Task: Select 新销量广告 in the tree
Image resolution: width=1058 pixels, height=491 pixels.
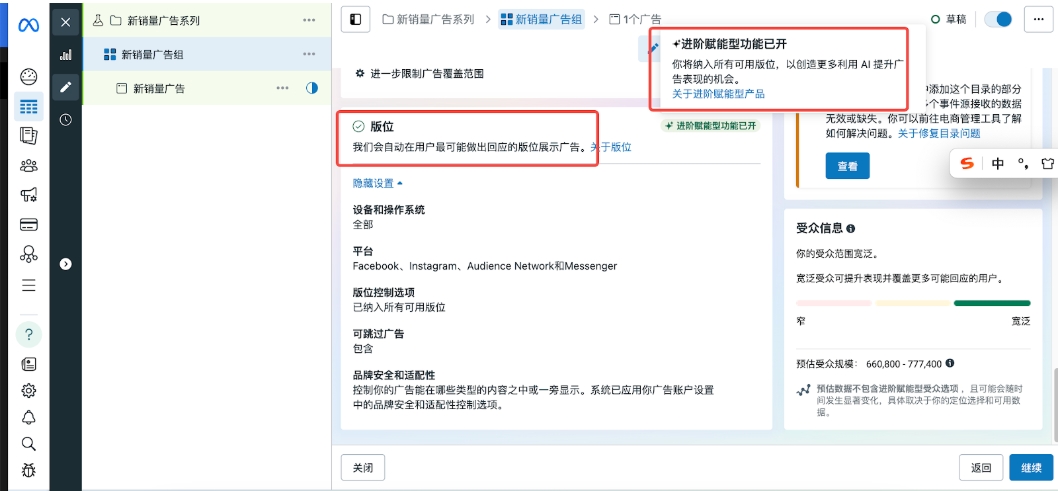Action: point(159,88)
